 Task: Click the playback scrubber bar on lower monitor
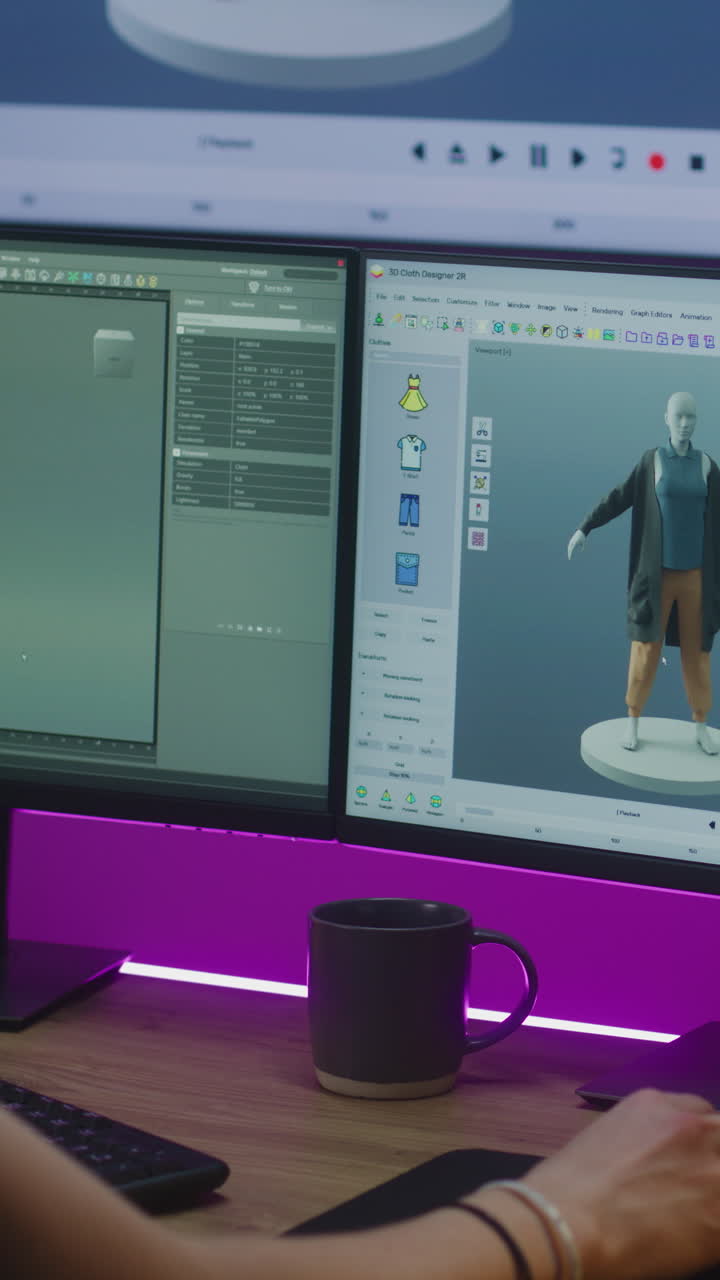(478, 811)
